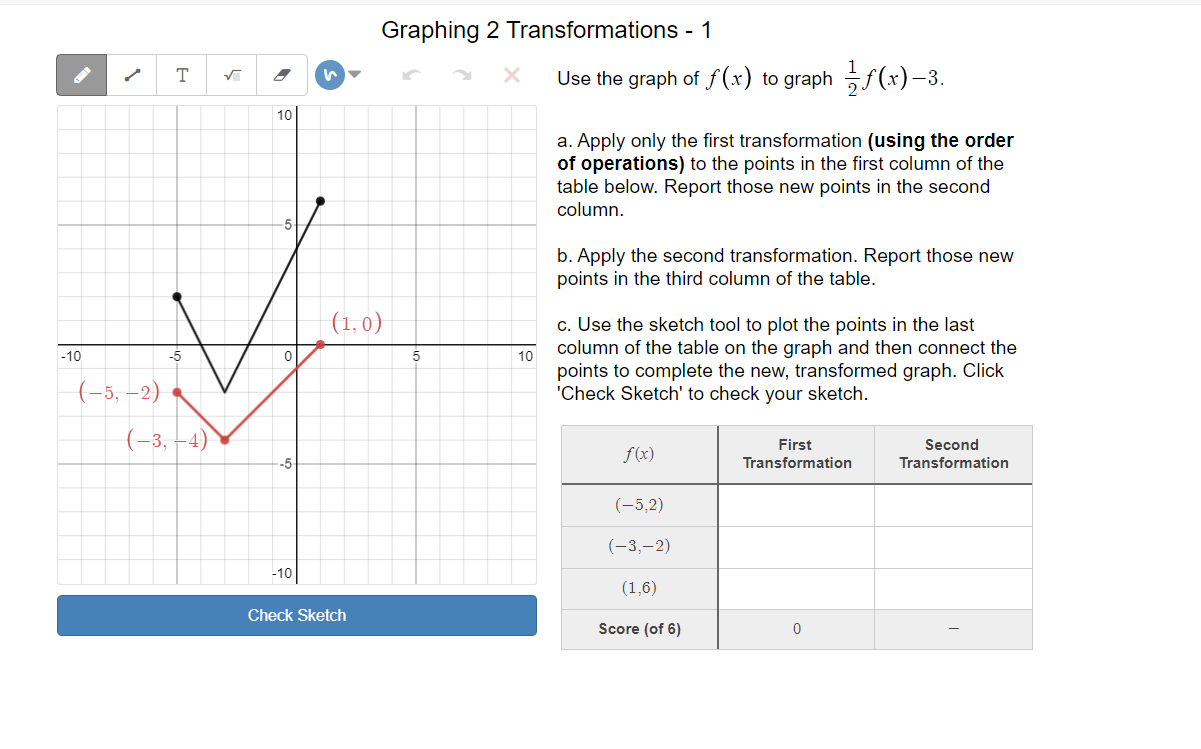Select the square root math input tool
The width and height of the screenshot is (1201, 749).
(229, 75)
